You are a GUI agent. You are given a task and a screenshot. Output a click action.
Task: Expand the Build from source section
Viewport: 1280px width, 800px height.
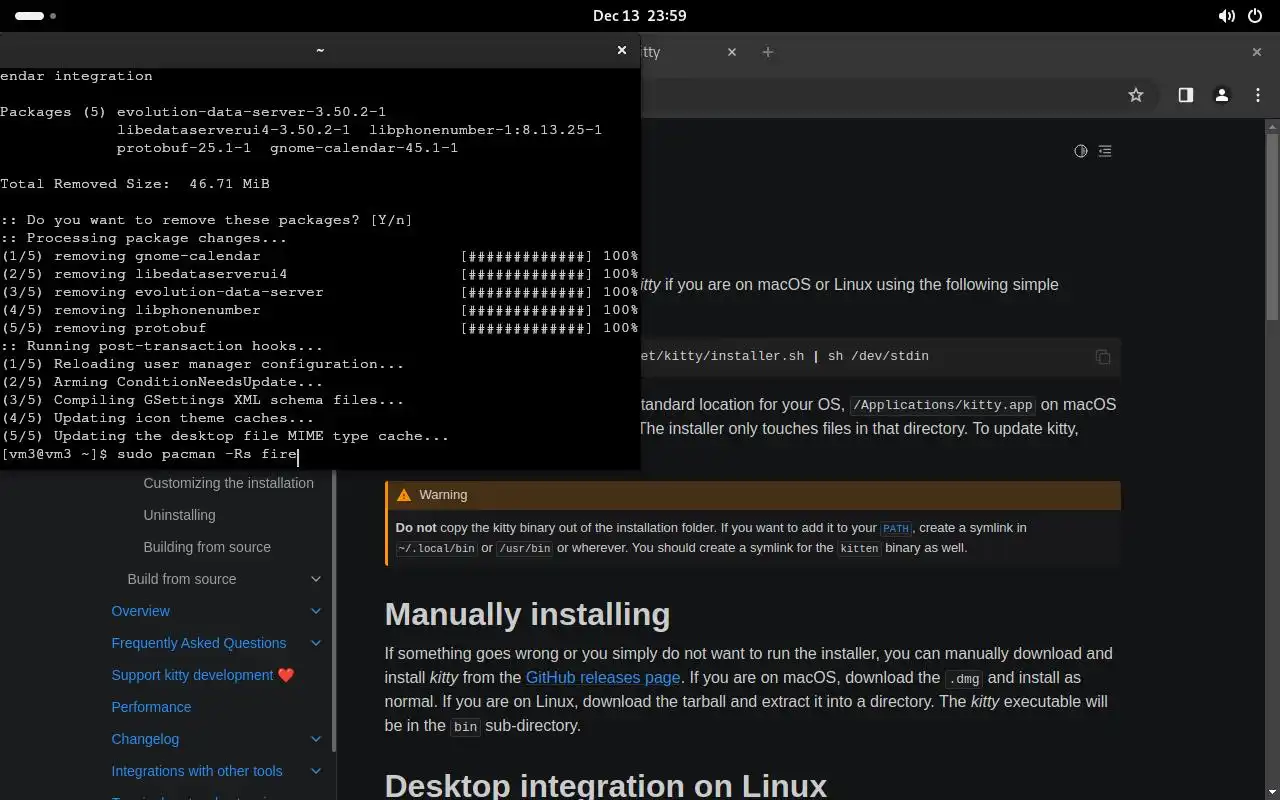(x=316, y=579)
